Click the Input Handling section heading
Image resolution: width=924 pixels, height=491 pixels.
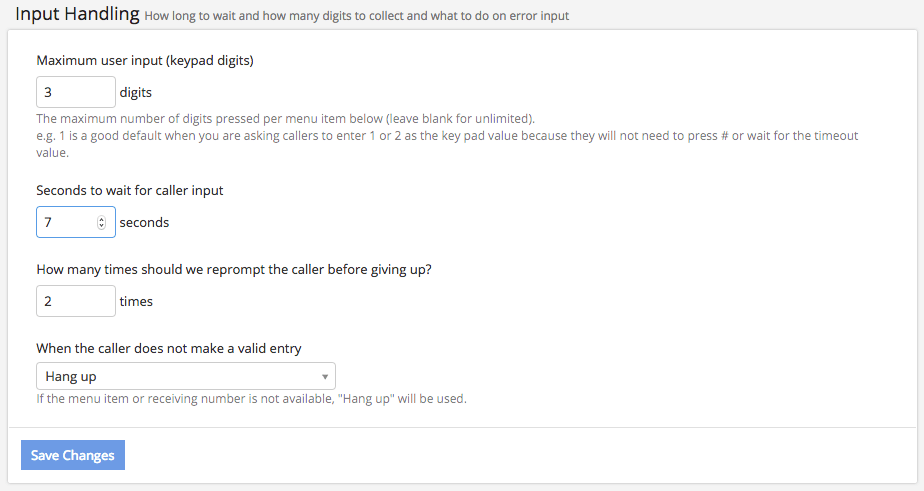coord(77,15)
